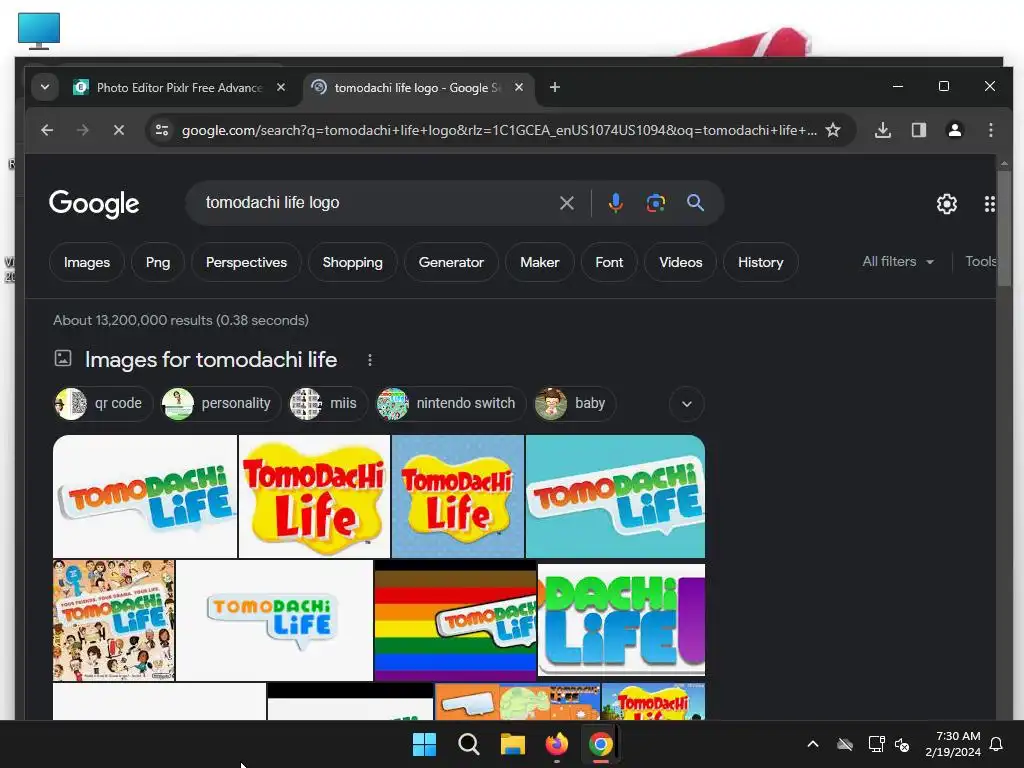This screenshot has height=768, width=1024.
Task: Select the Generator filter chip
Action: [x=451, y=262]
